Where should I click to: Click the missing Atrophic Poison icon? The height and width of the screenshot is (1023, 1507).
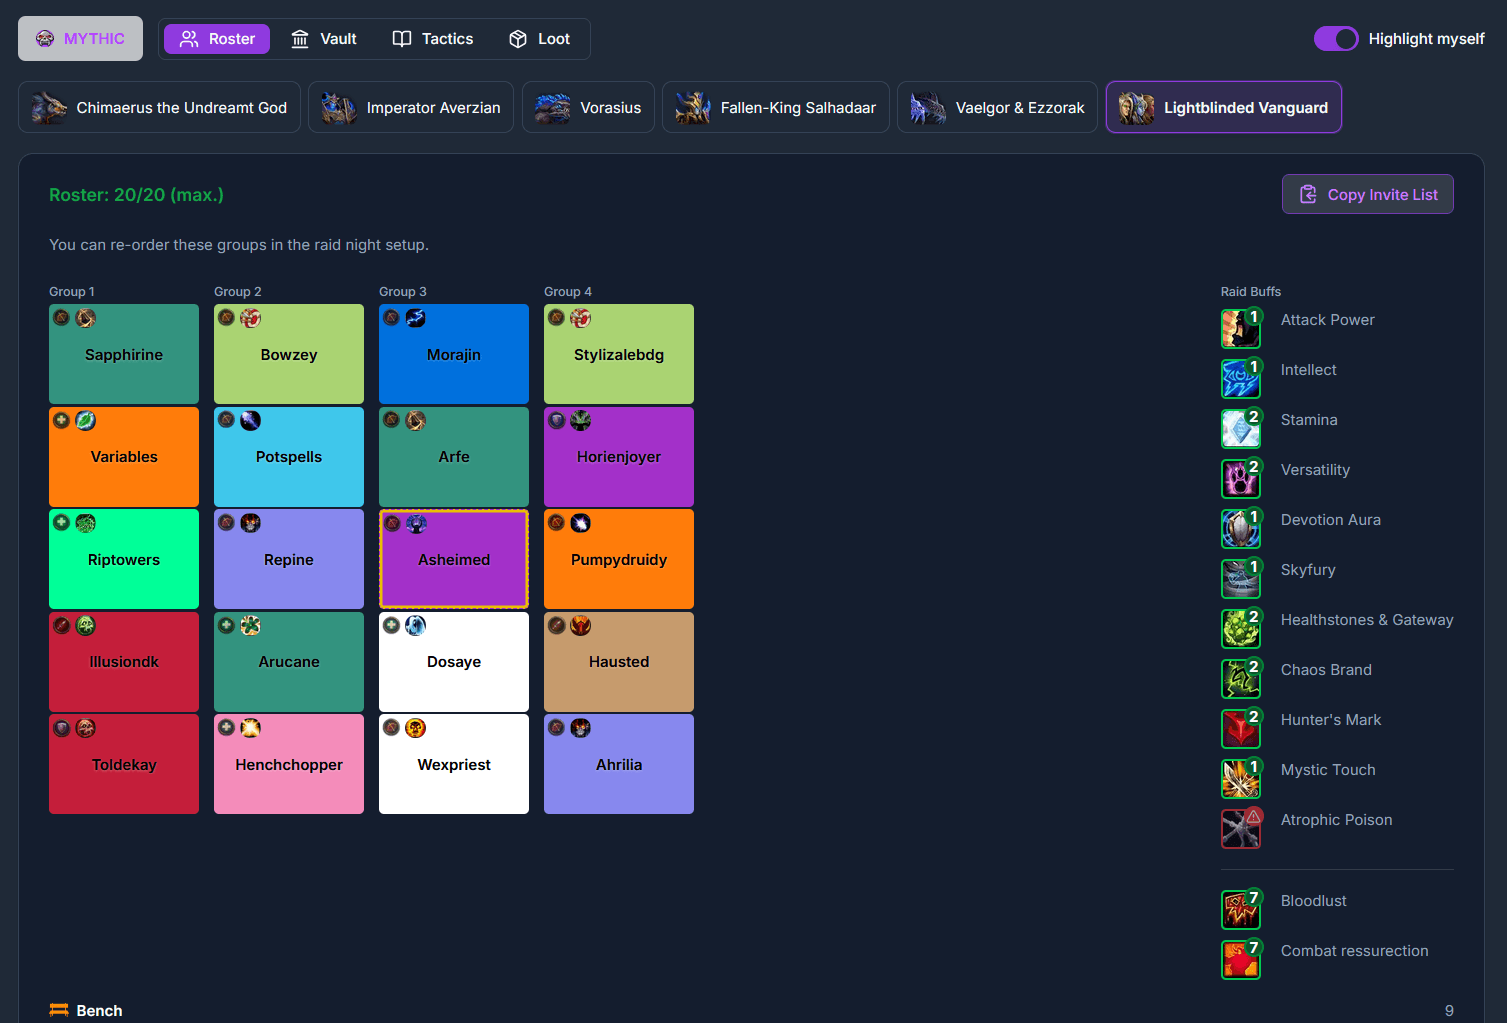pyautogui.click(x=1240, y=829)
